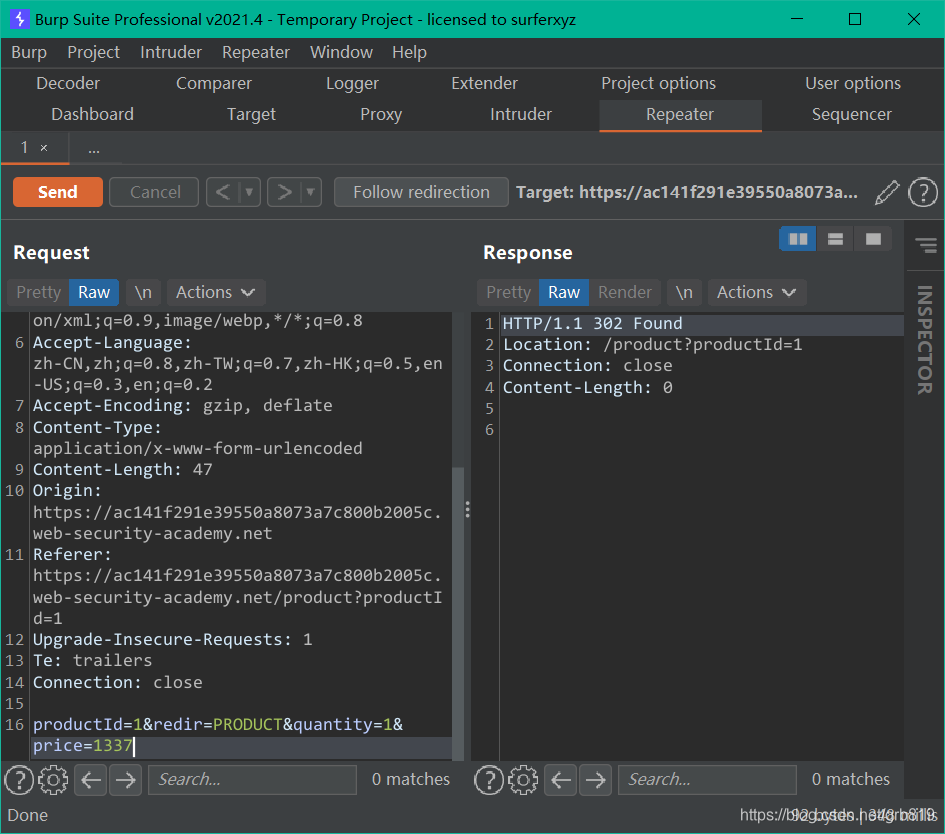This screenshot has height=834, width=945.
Task: Open the Window menu
Action: coord(341,52)
